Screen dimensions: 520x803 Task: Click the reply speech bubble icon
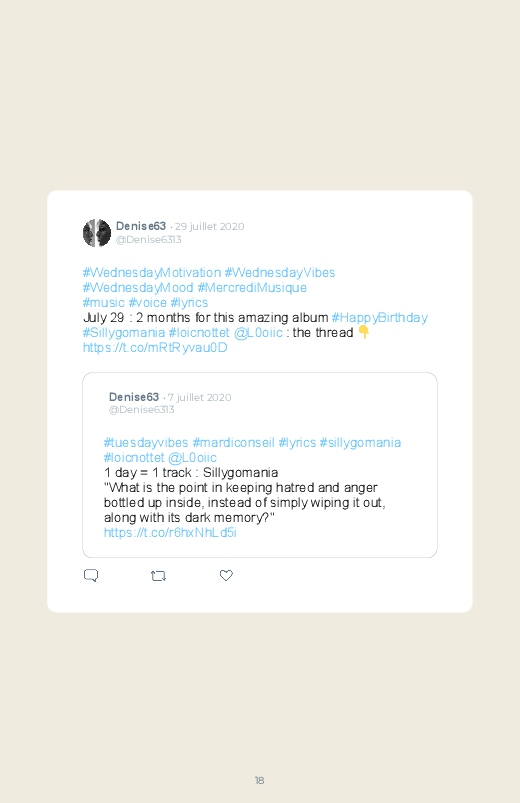pos(91,576)
